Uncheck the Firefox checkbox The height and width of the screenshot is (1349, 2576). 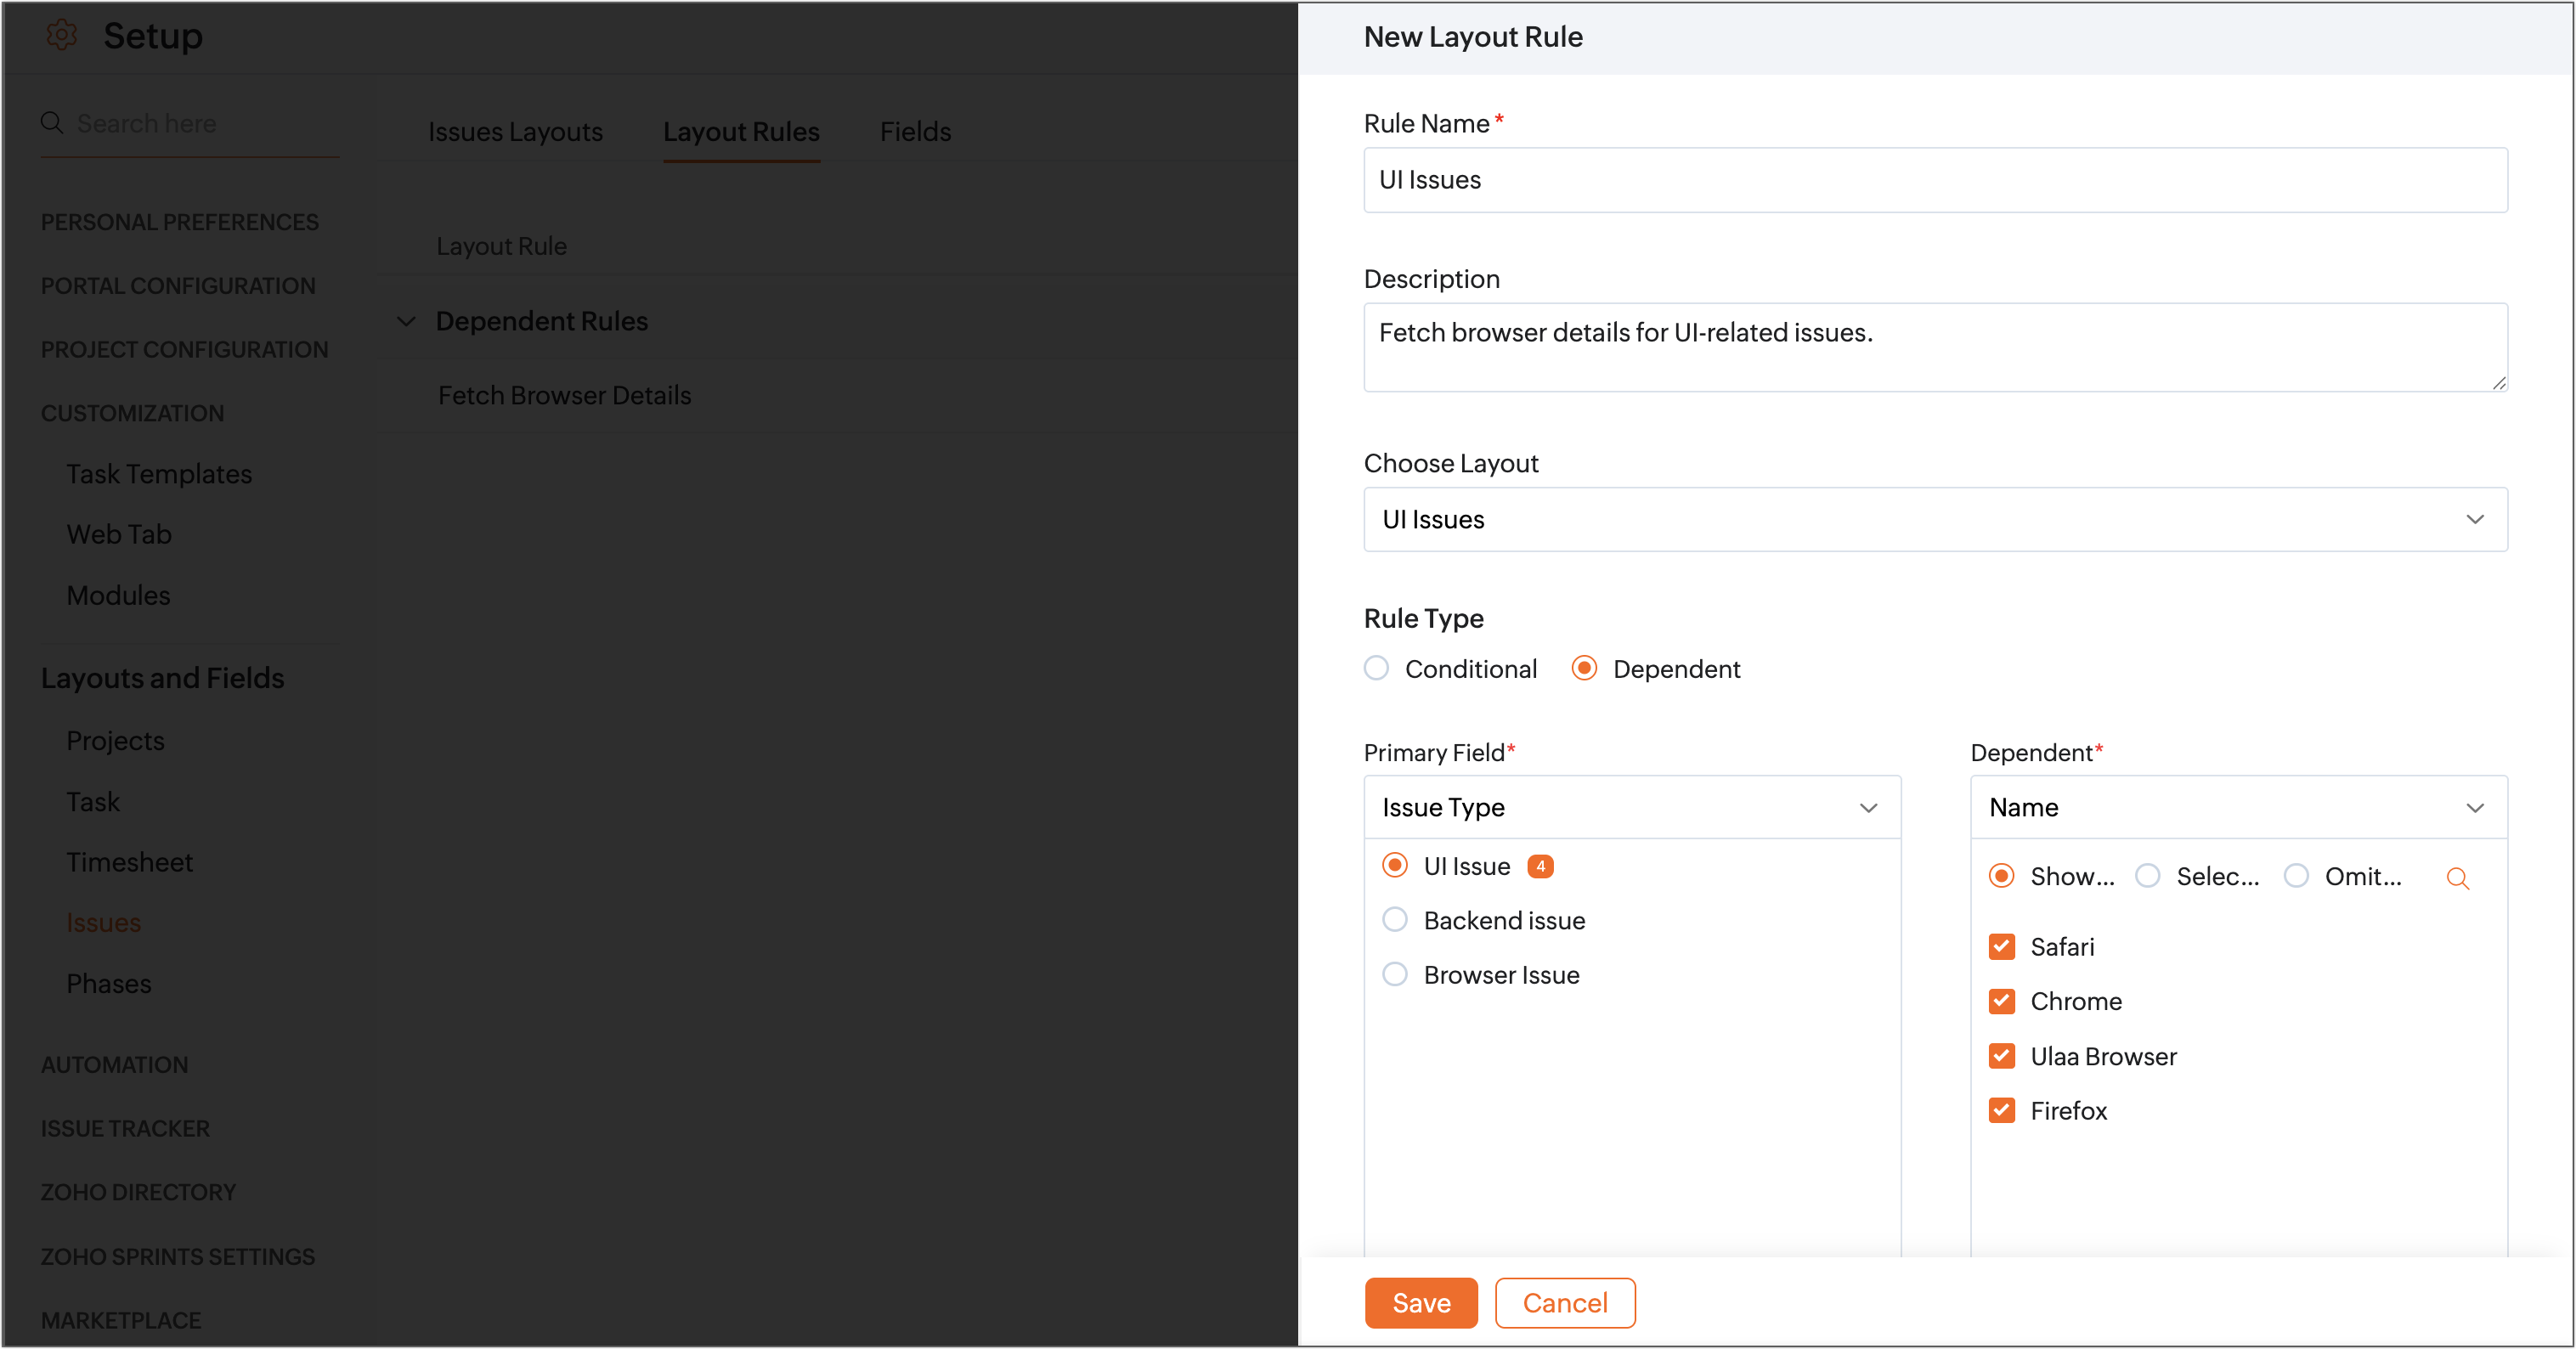2002,1110
